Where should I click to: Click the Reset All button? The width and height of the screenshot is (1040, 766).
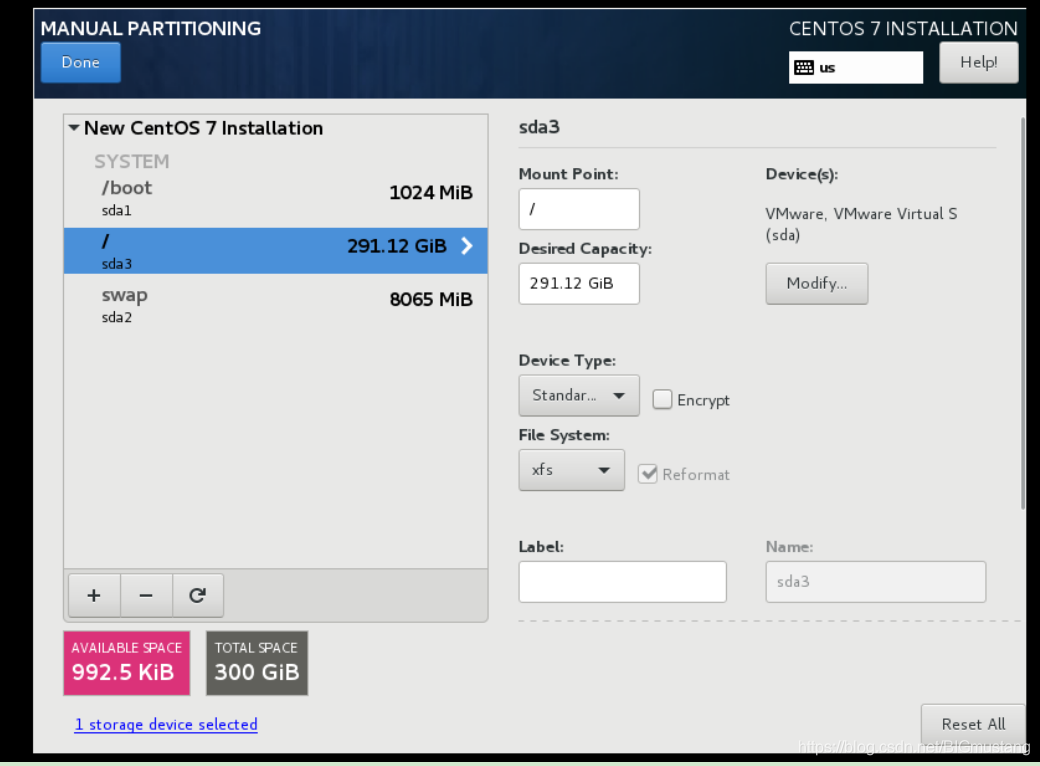pos(973,724)
